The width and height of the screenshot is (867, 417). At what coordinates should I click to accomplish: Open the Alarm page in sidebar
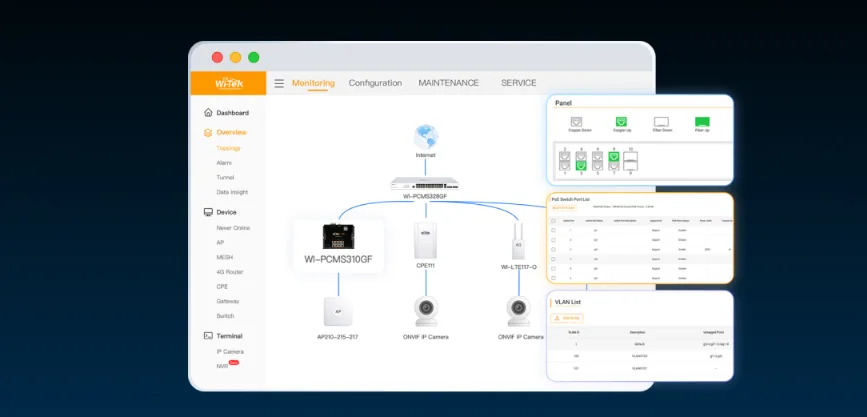click(x=224, y=163)
